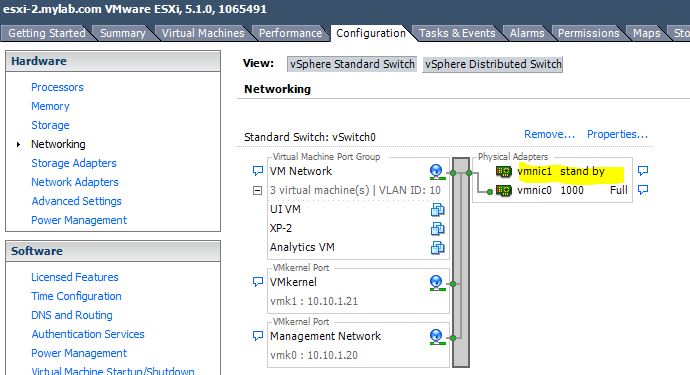Open vSwitch0 Properties... link
This screenshot has height=375, width=690.
point(617,135)
